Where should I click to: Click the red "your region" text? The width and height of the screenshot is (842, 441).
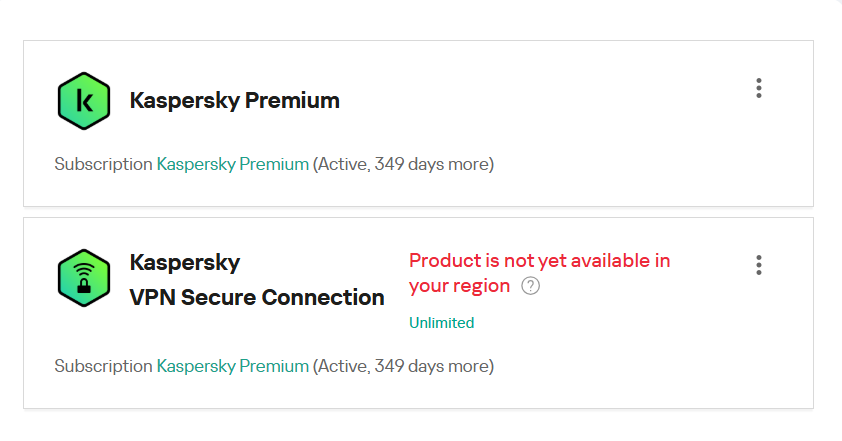coord(459,286)
